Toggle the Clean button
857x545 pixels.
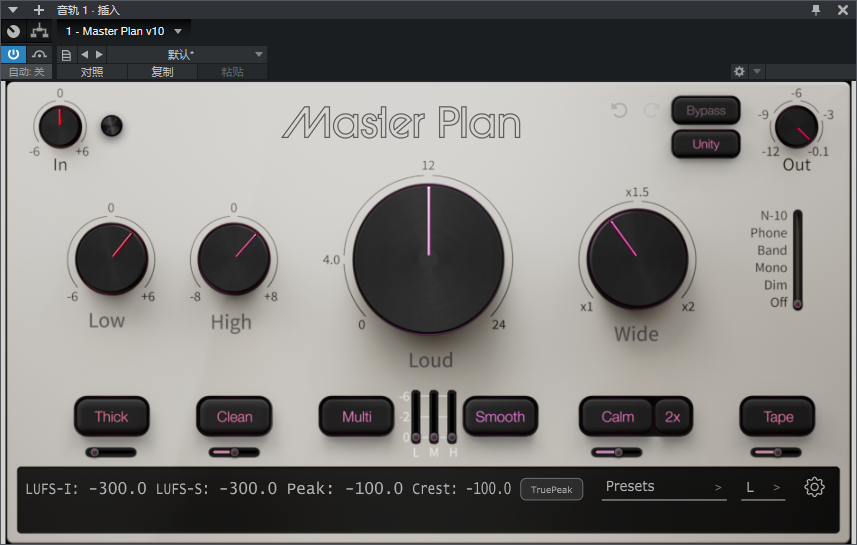[234, 417]
